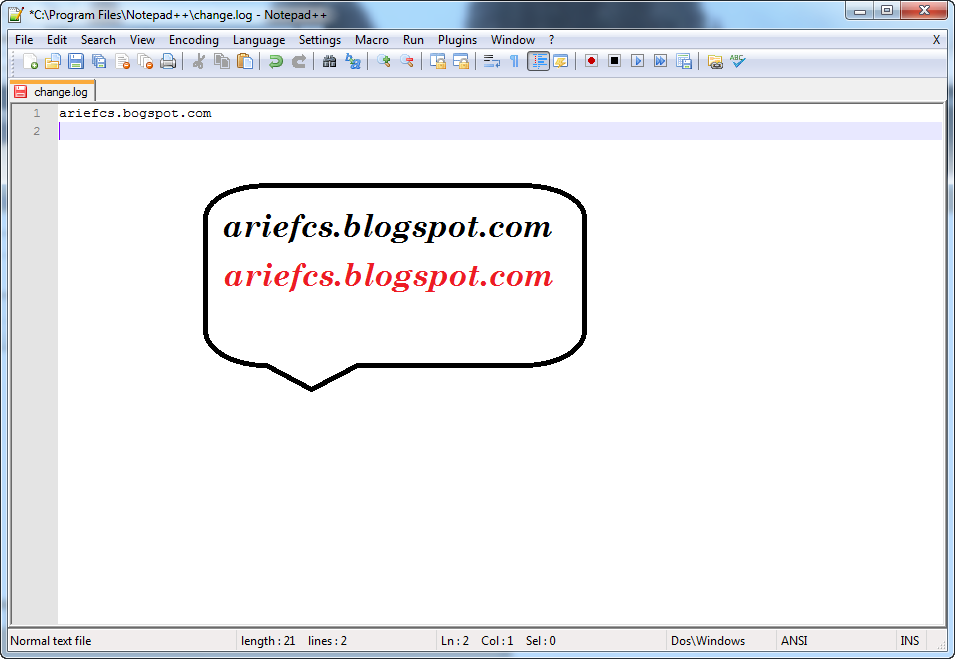Toggle Show all characters pilcrow icon
955x659 pixels.
click(x=515, y=61)
